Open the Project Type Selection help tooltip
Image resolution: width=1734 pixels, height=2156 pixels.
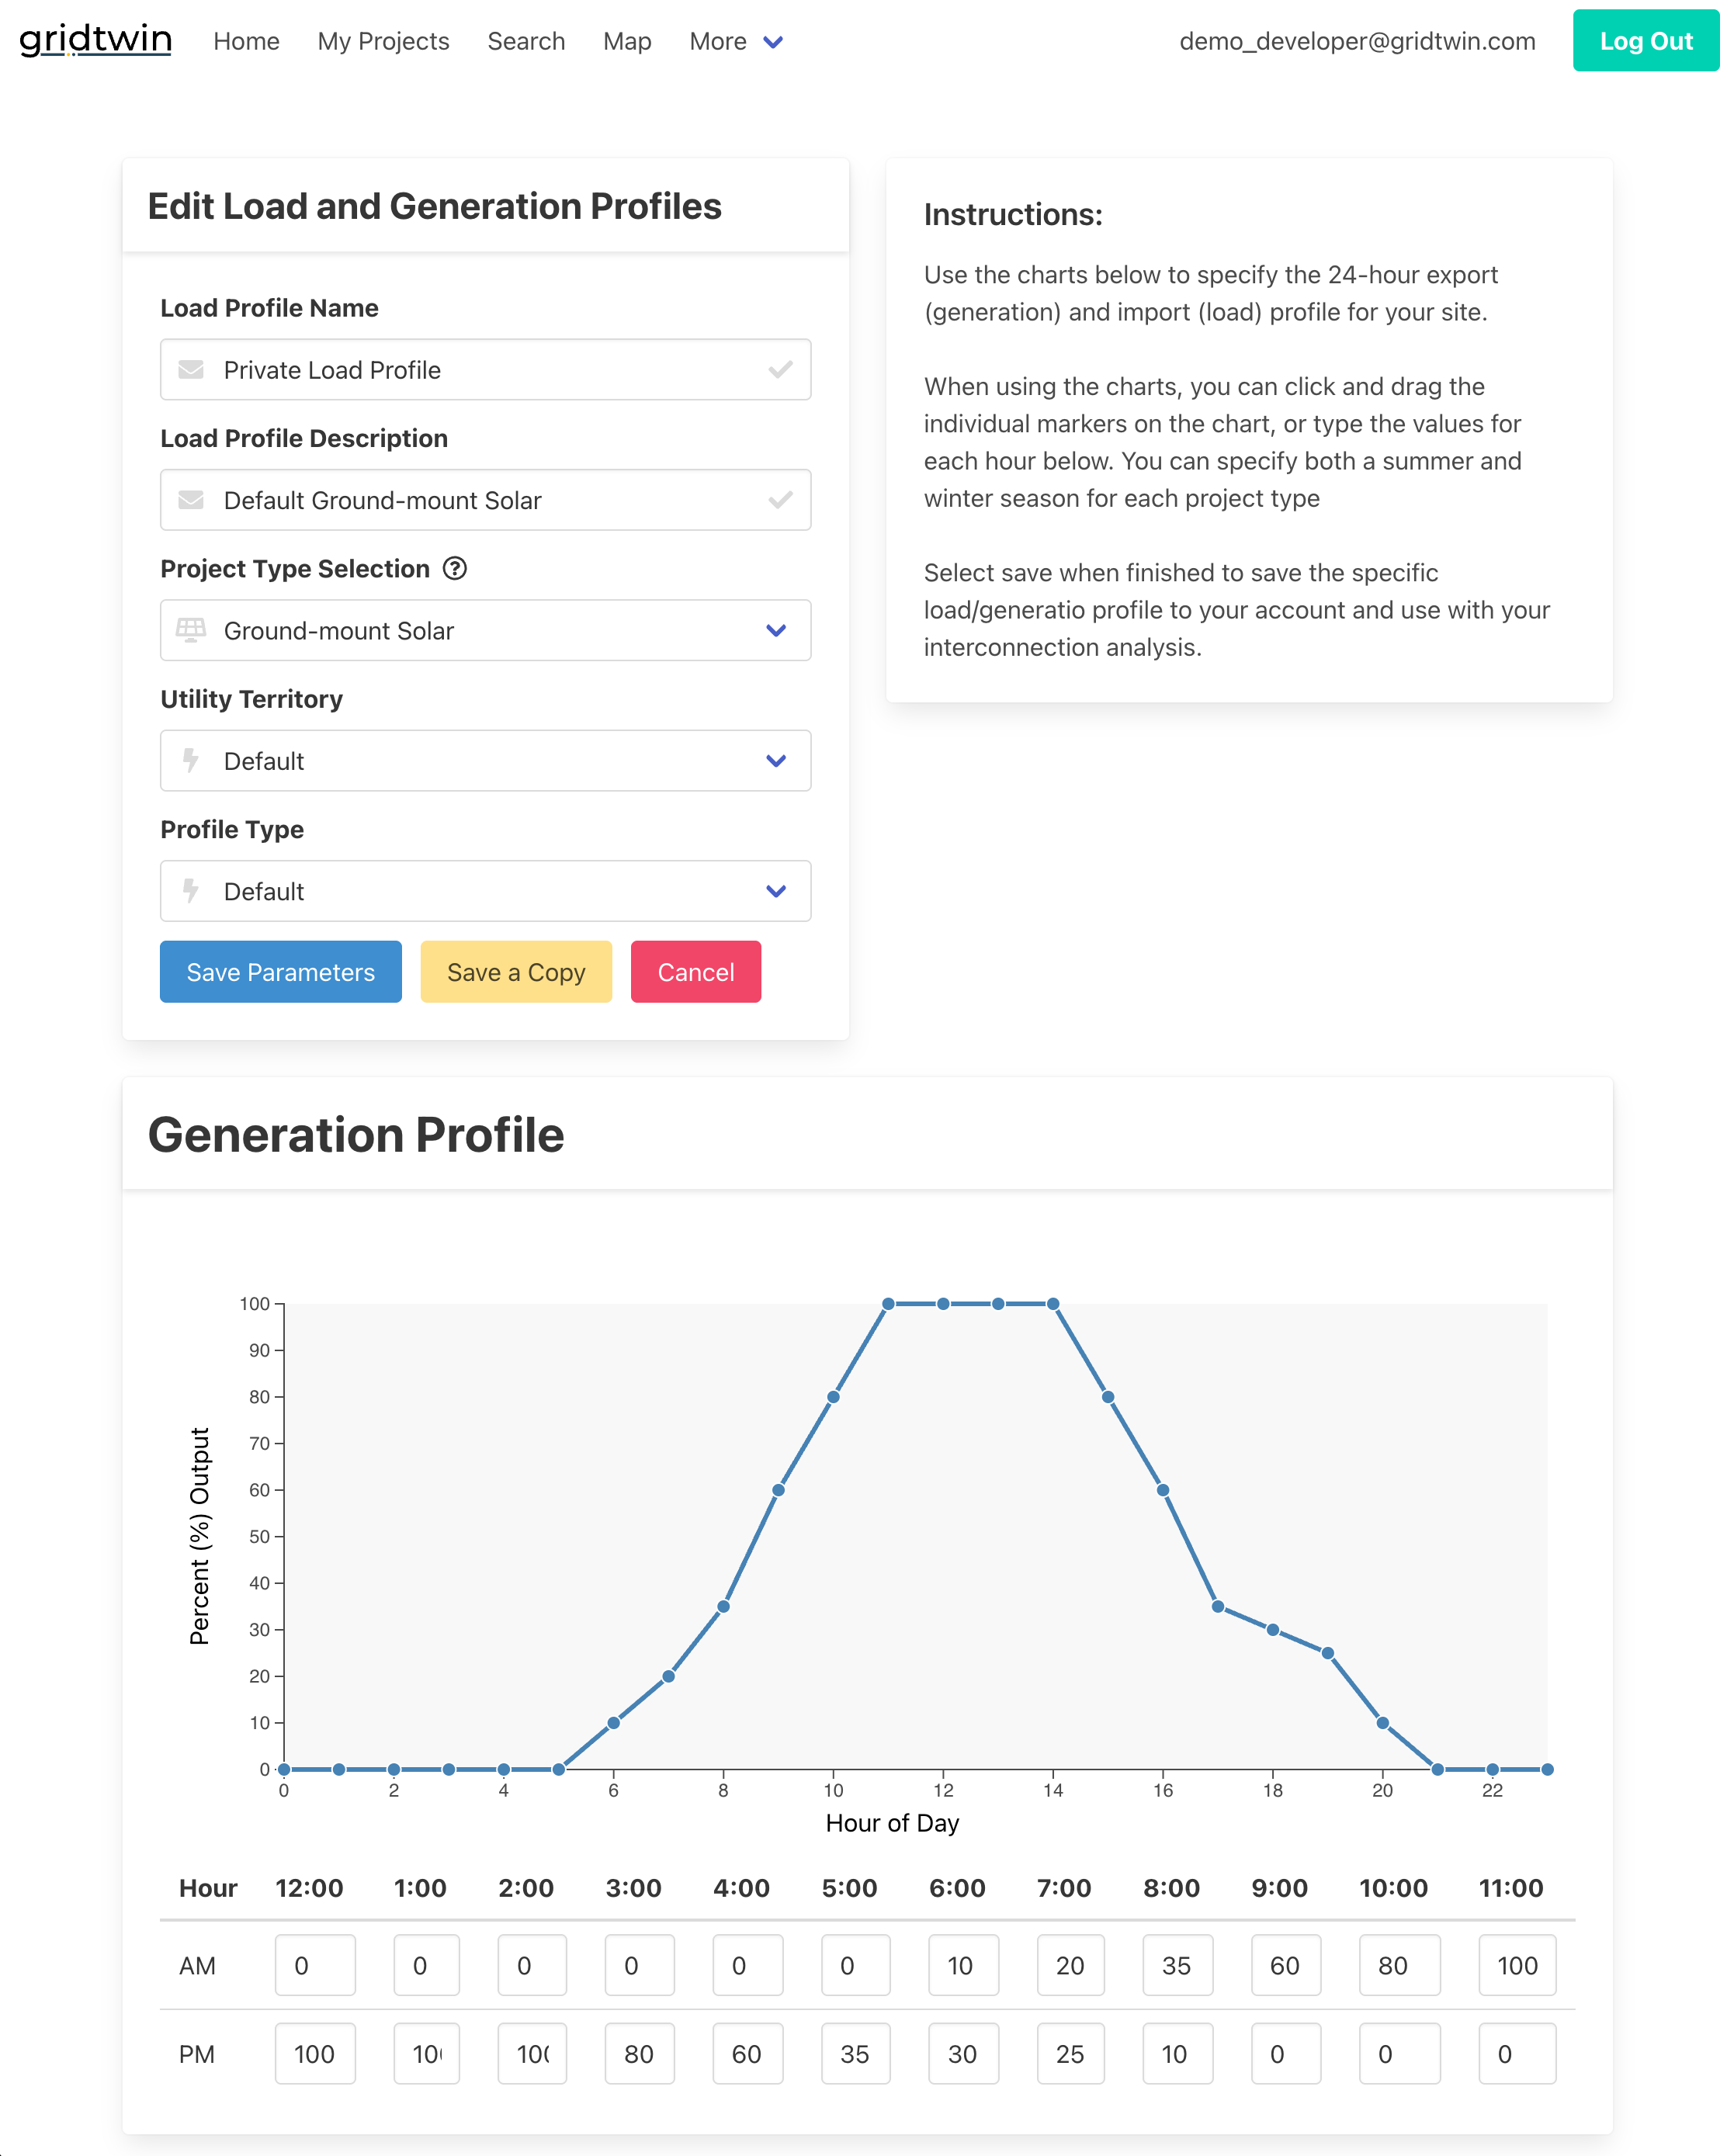(x=455, y=568)
